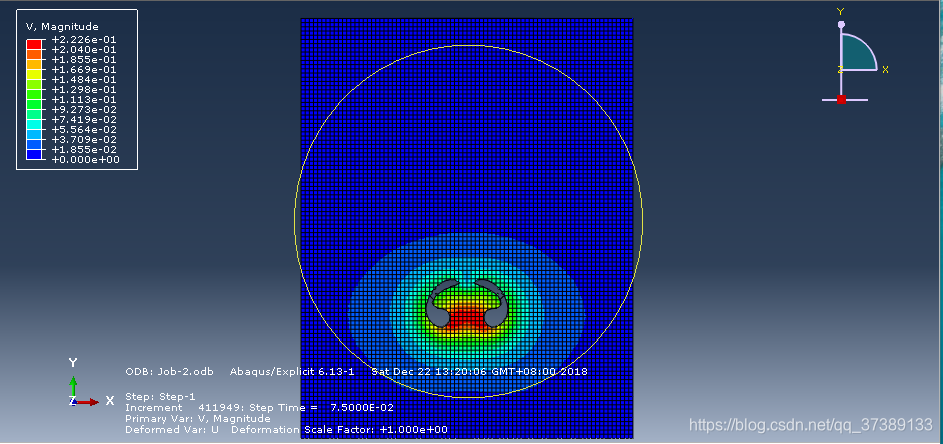Click the X label on the view compass
Screen dimensions: 943x444
click(886, 69)
